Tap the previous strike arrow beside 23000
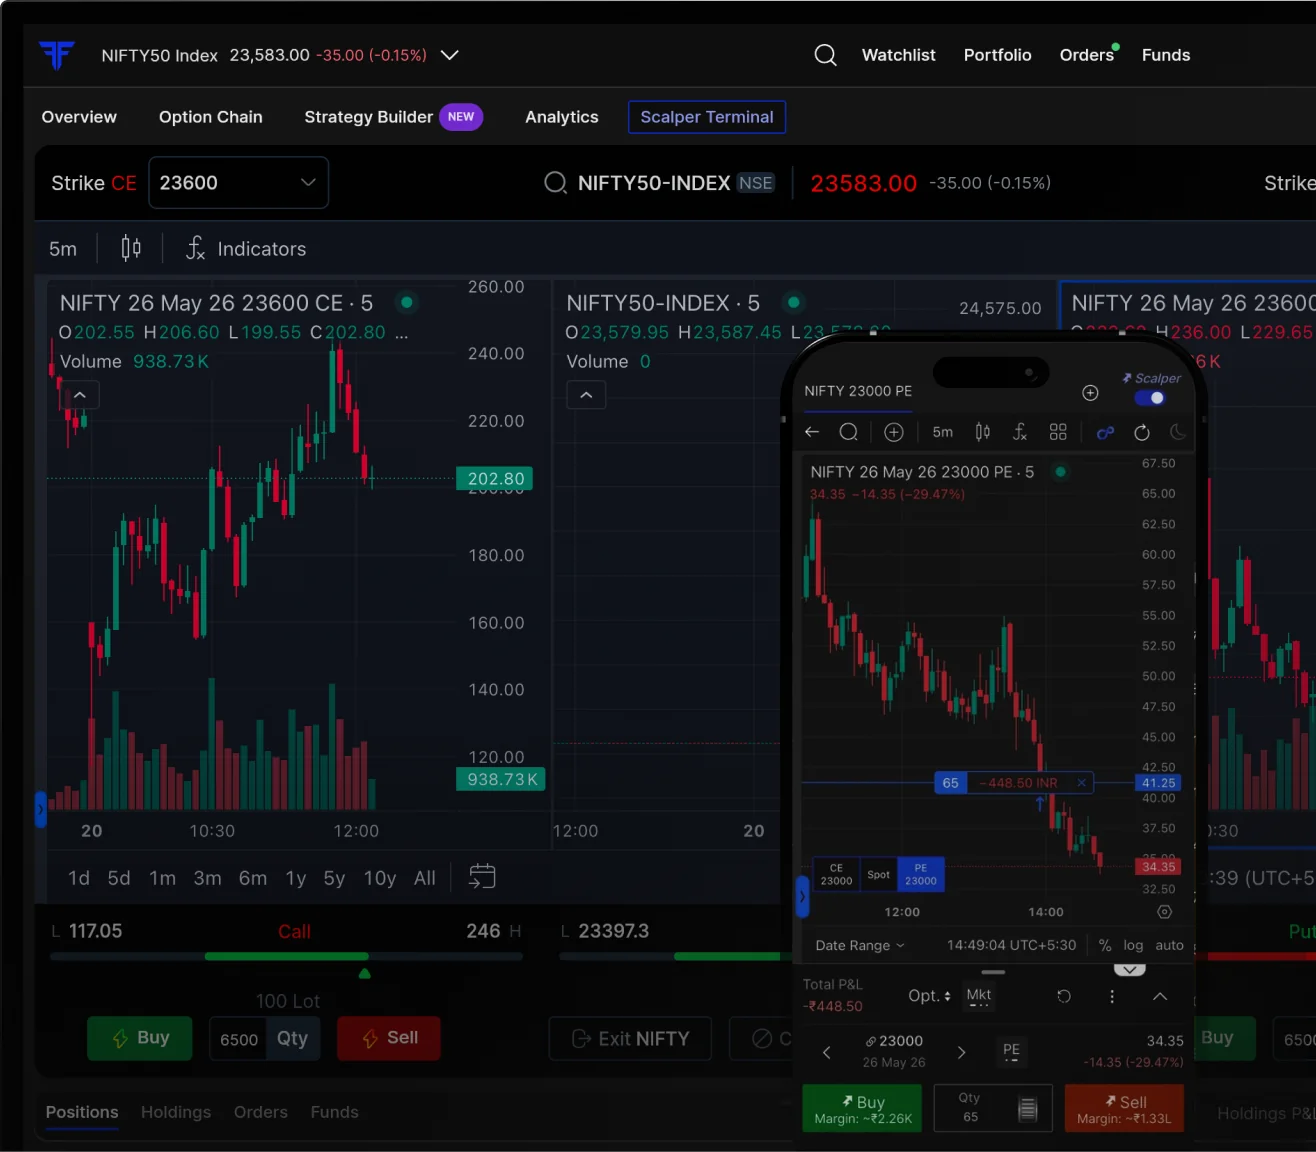Image resolution: width=1316 pixels, height=1152 pixels. 826,1052
